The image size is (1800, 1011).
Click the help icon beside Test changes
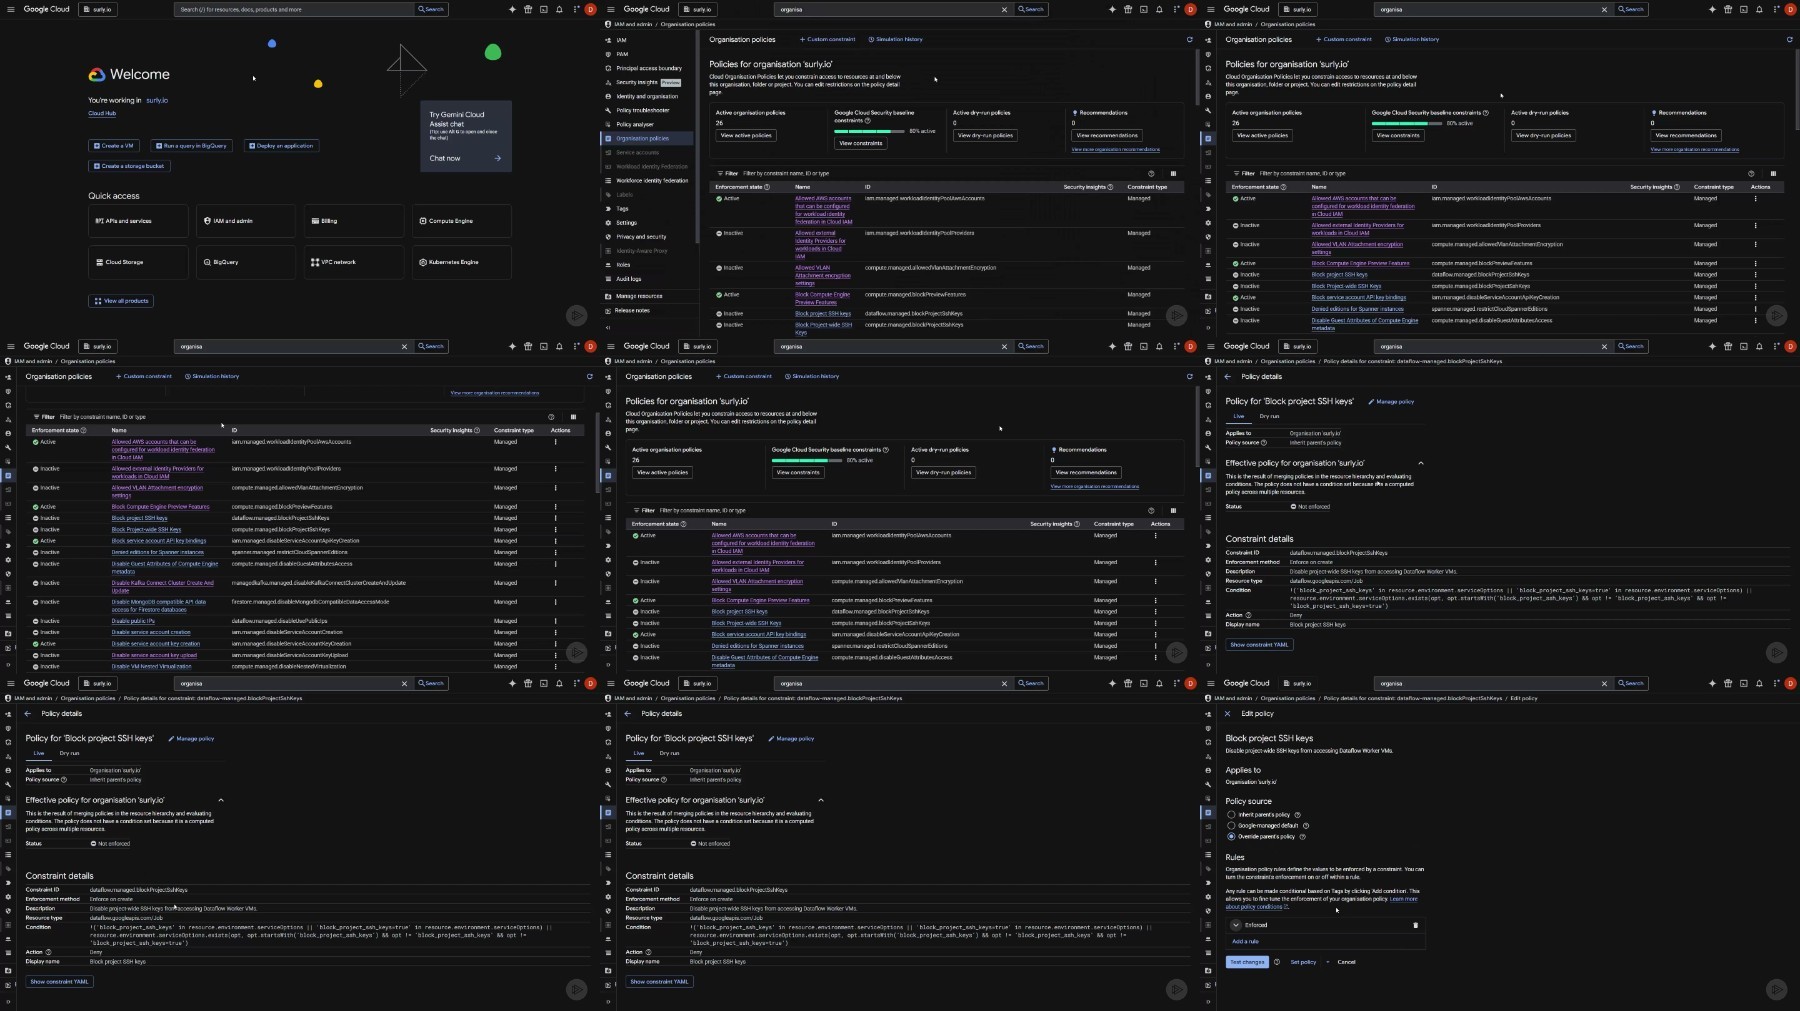tap(1277, 962)
